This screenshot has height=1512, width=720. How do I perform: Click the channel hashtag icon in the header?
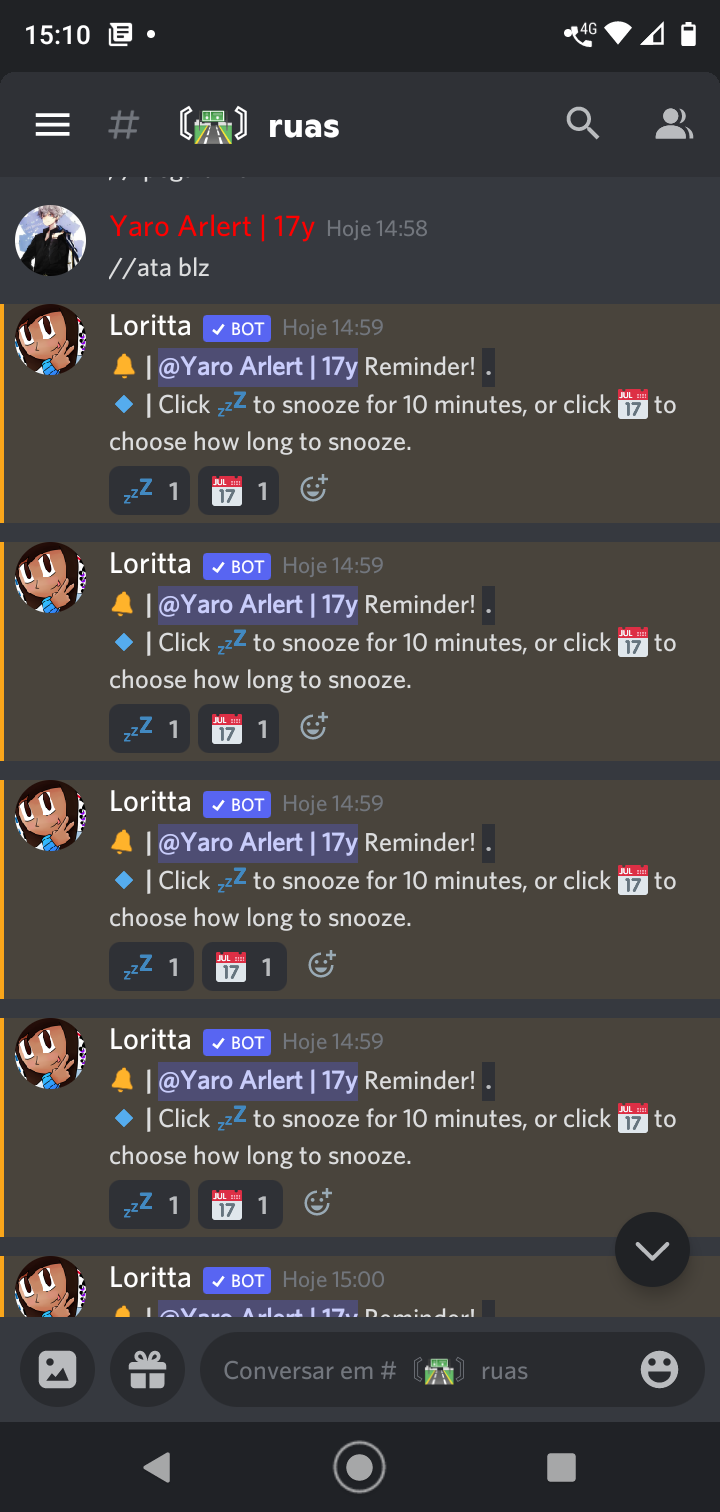(122, 123)
